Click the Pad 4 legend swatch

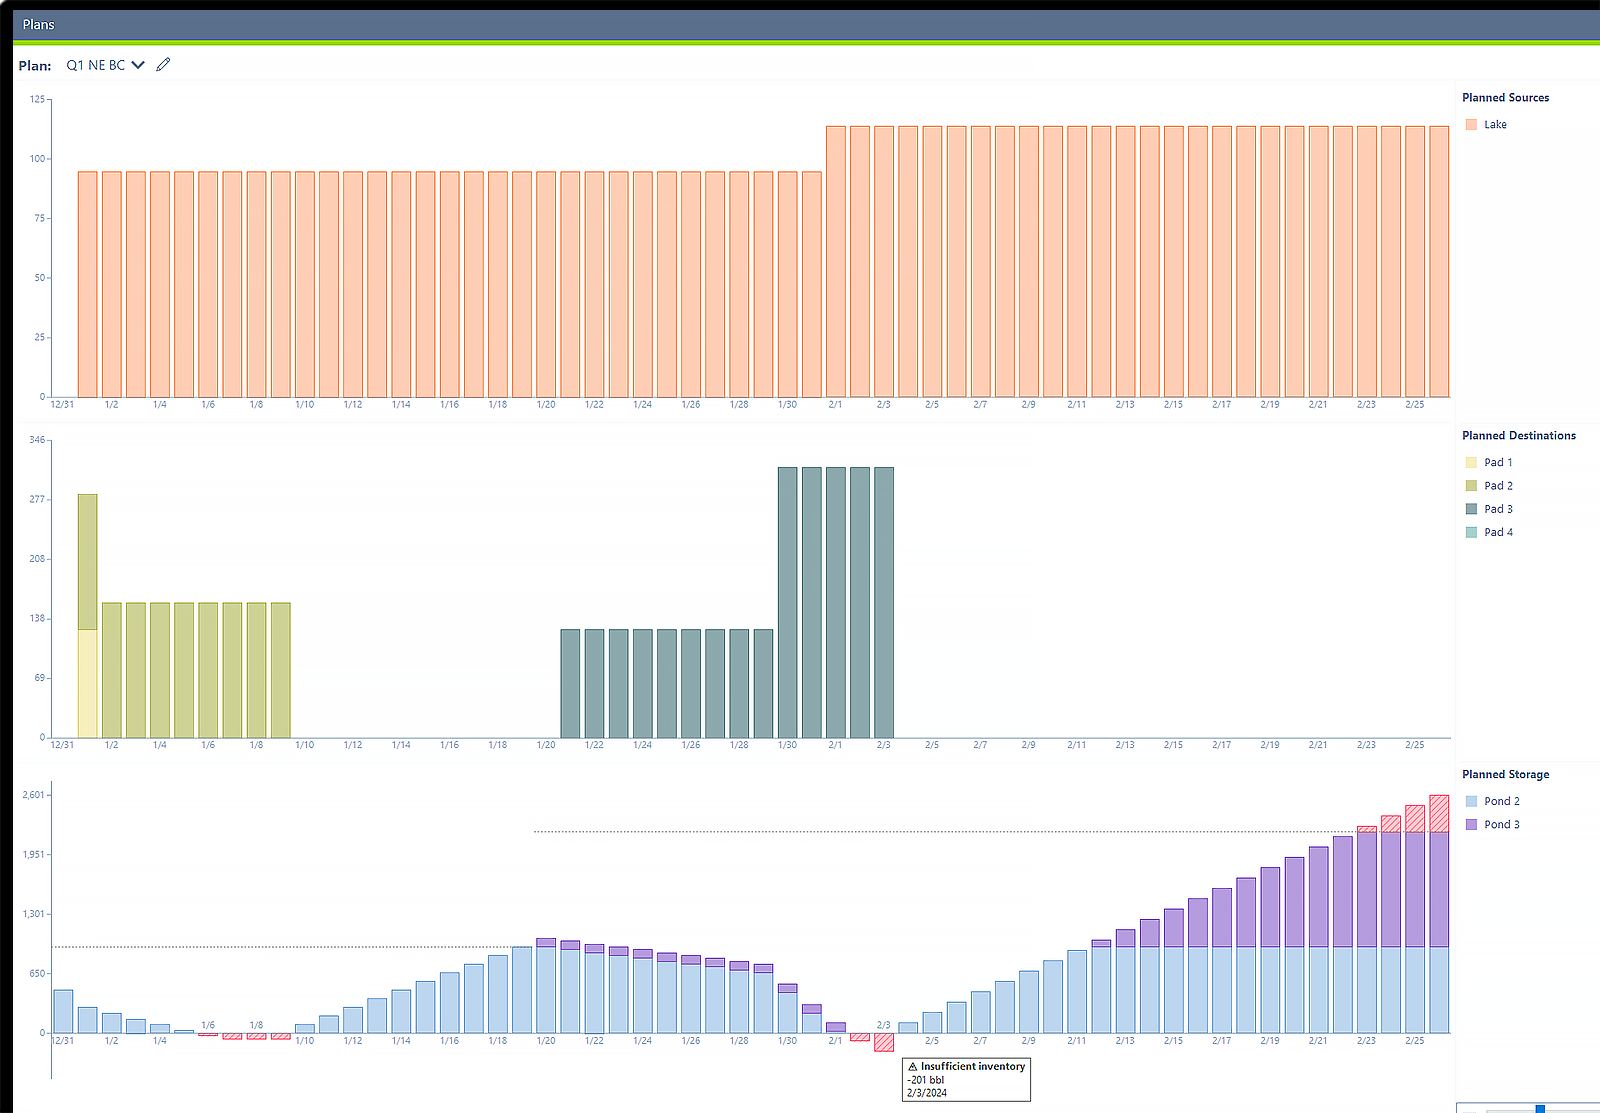click(x=1471, y=532)
